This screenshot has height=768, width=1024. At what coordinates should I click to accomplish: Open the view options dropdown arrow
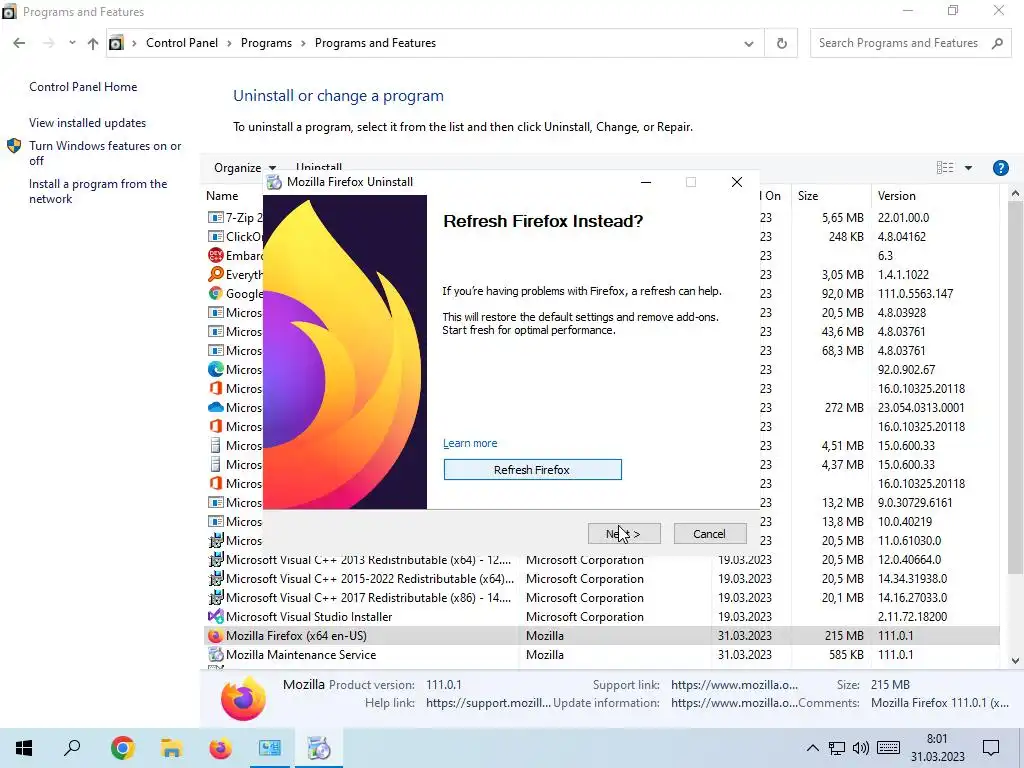point(968,168)
